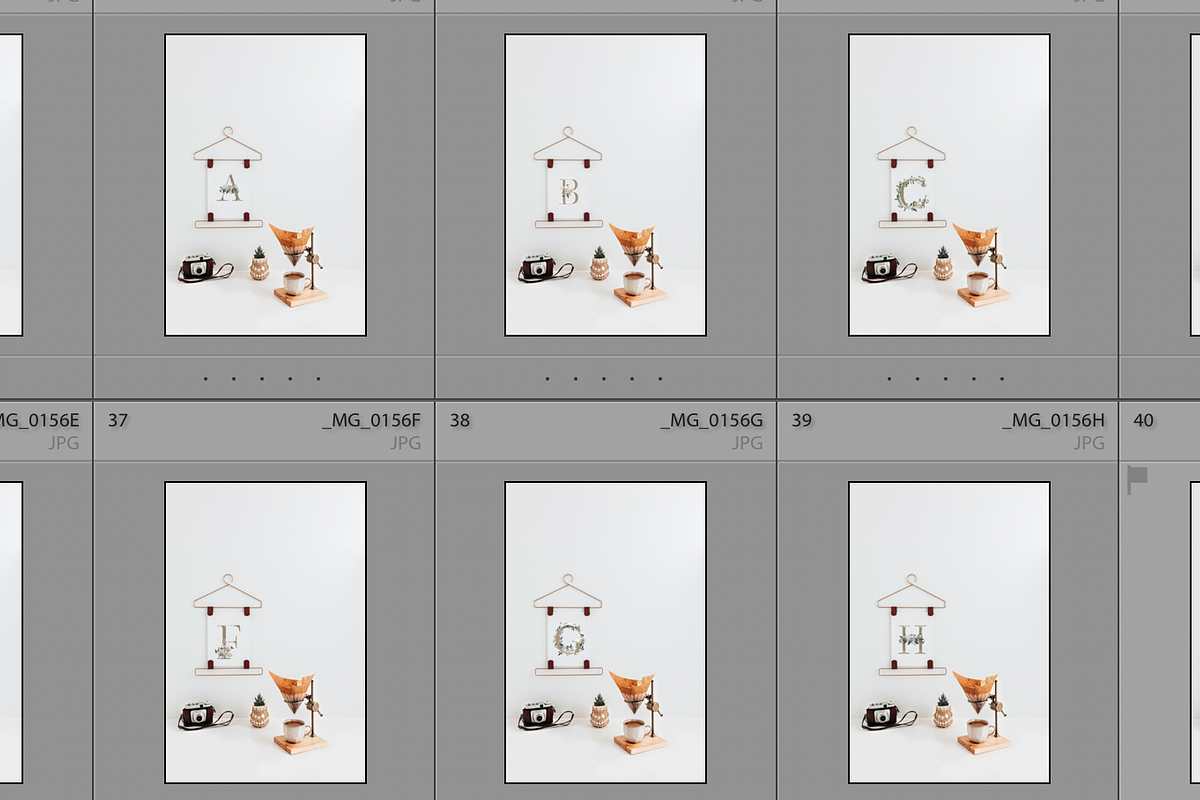1200x800 pixels.
Task: Set star rating under the letter A photo
Action: coord(262,379)
